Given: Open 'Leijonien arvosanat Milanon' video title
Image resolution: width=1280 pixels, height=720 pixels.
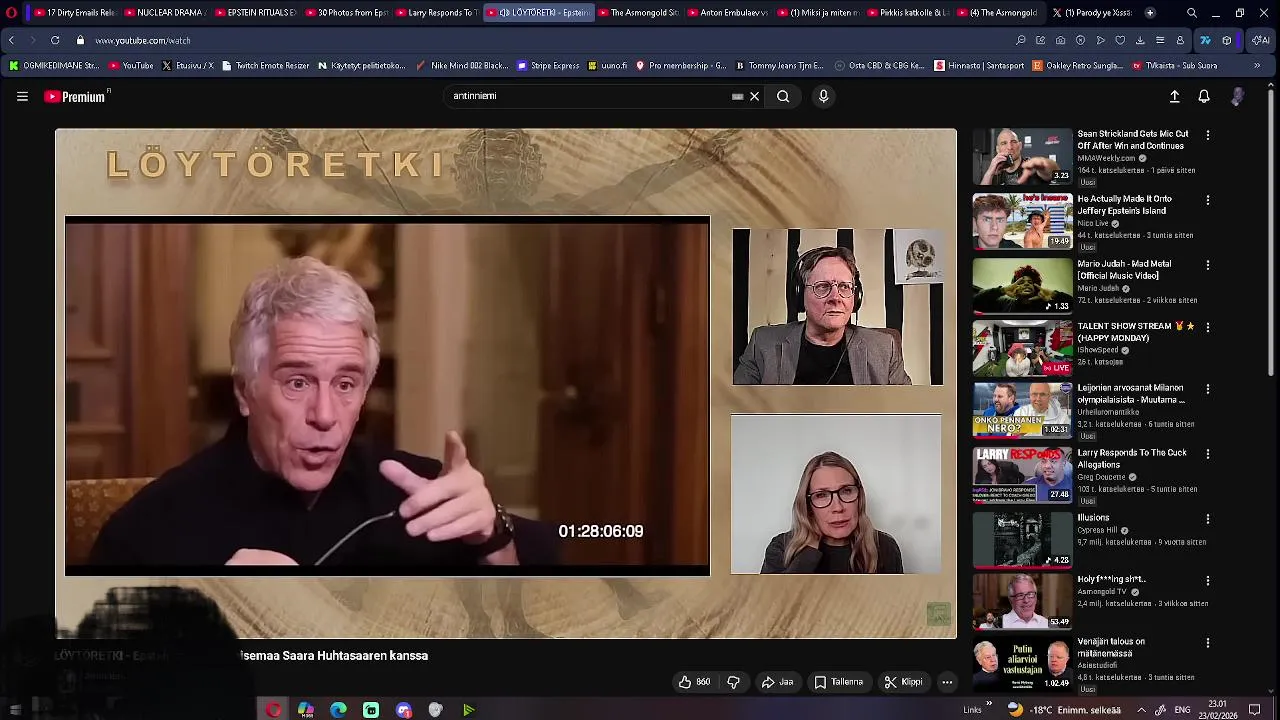Looking at the screenshot, I should pyautogui.click(x=1131, y=394).
